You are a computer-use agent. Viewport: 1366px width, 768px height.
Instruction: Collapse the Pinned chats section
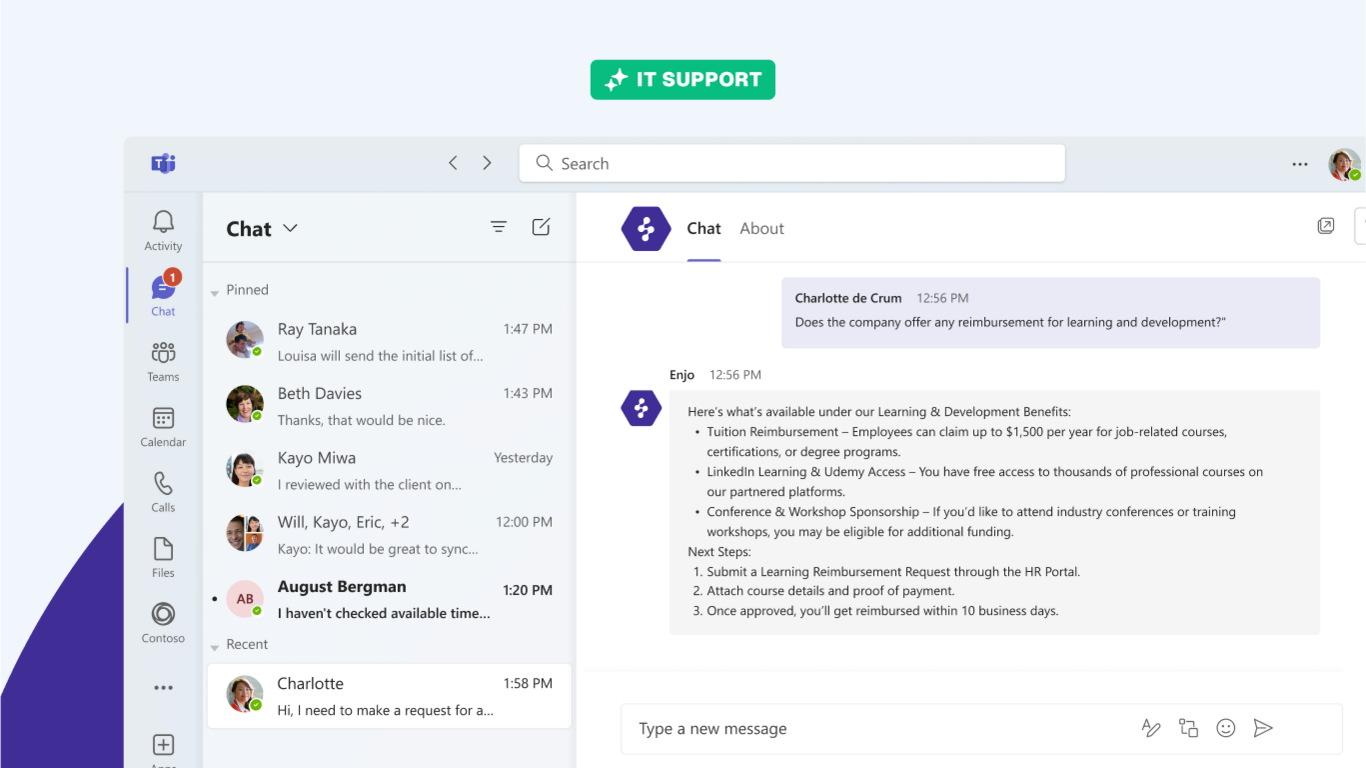click(215, 293)
